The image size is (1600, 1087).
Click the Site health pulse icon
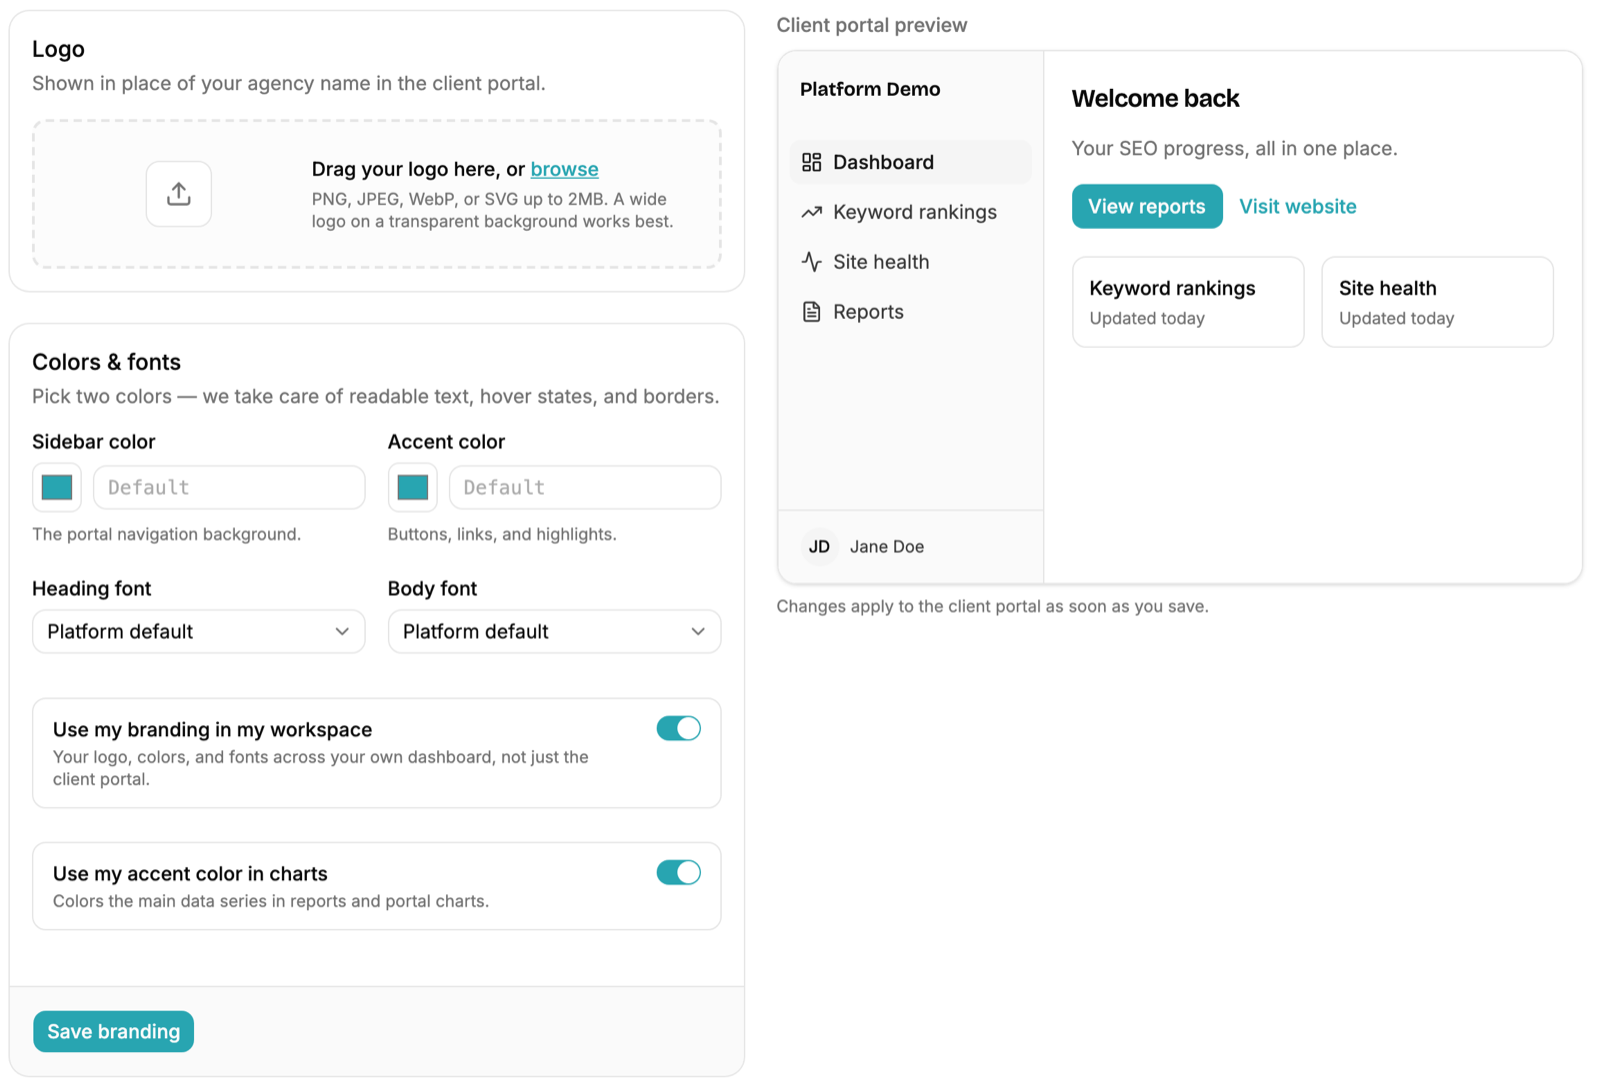[812, 262]
